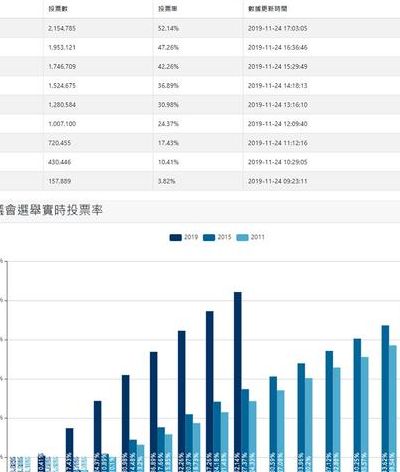Screen dimensions: 400x472
Task: Select vote count 1,524,675
Action: point(62,86)
